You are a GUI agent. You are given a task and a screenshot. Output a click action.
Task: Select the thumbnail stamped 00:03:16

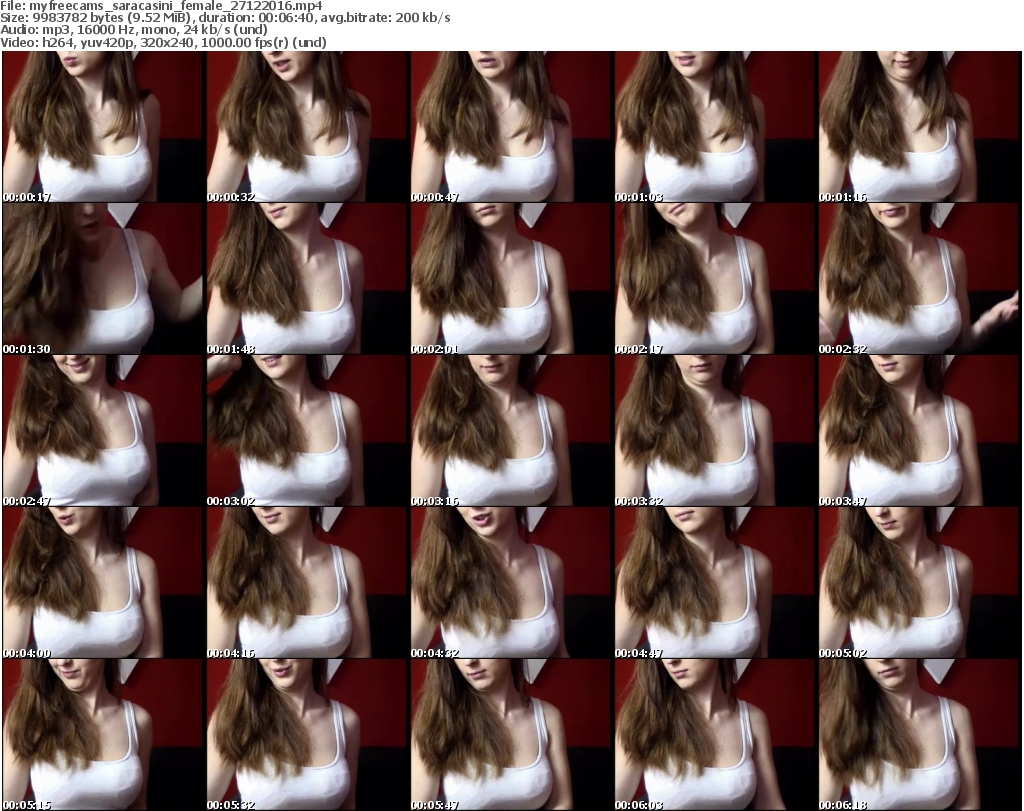(x=511, y=431)
